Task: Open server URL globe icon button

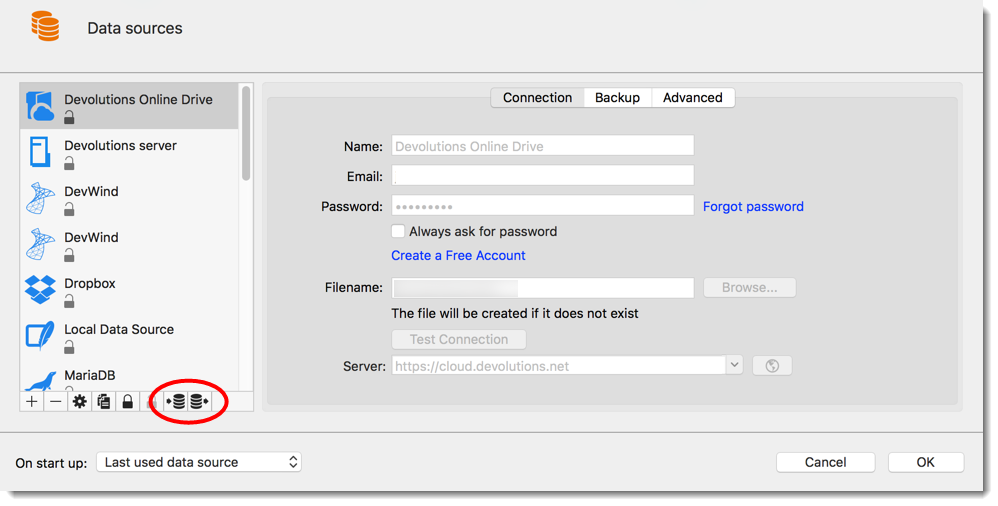Action: 772,366
